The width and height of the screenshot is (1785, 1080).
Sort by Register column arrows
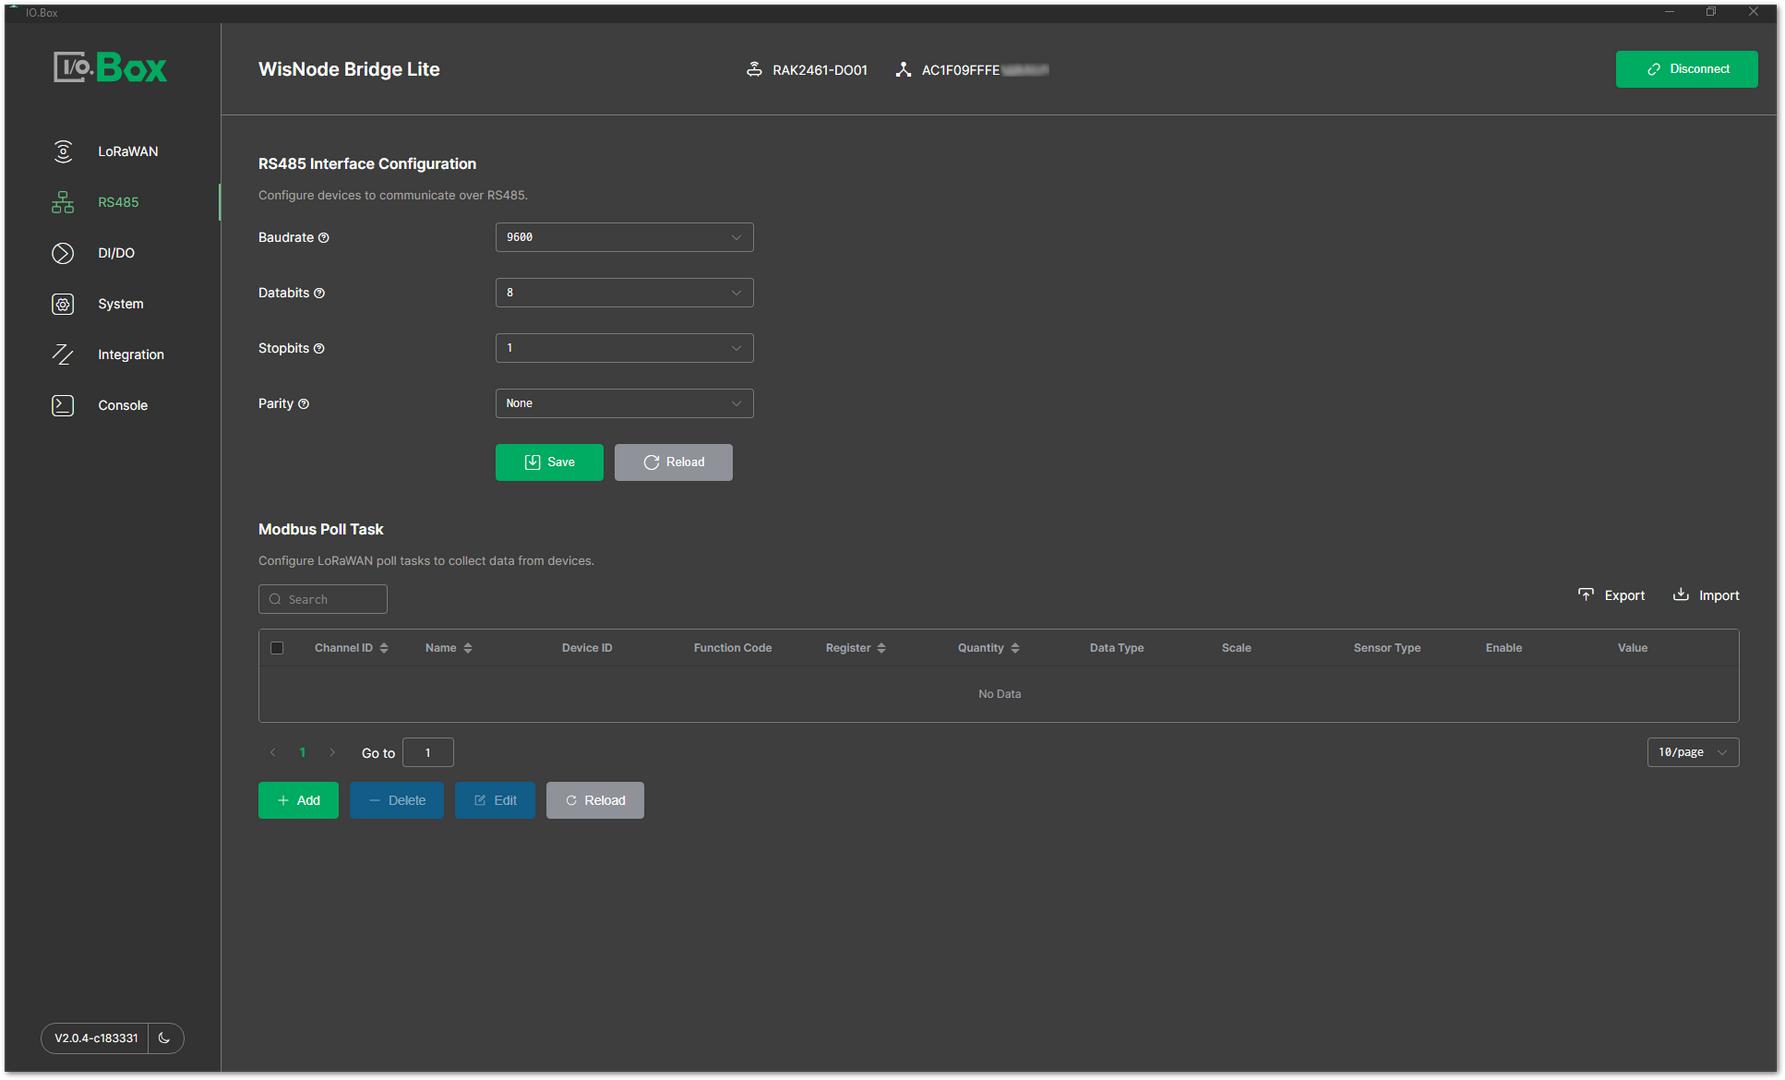(881, 648)
